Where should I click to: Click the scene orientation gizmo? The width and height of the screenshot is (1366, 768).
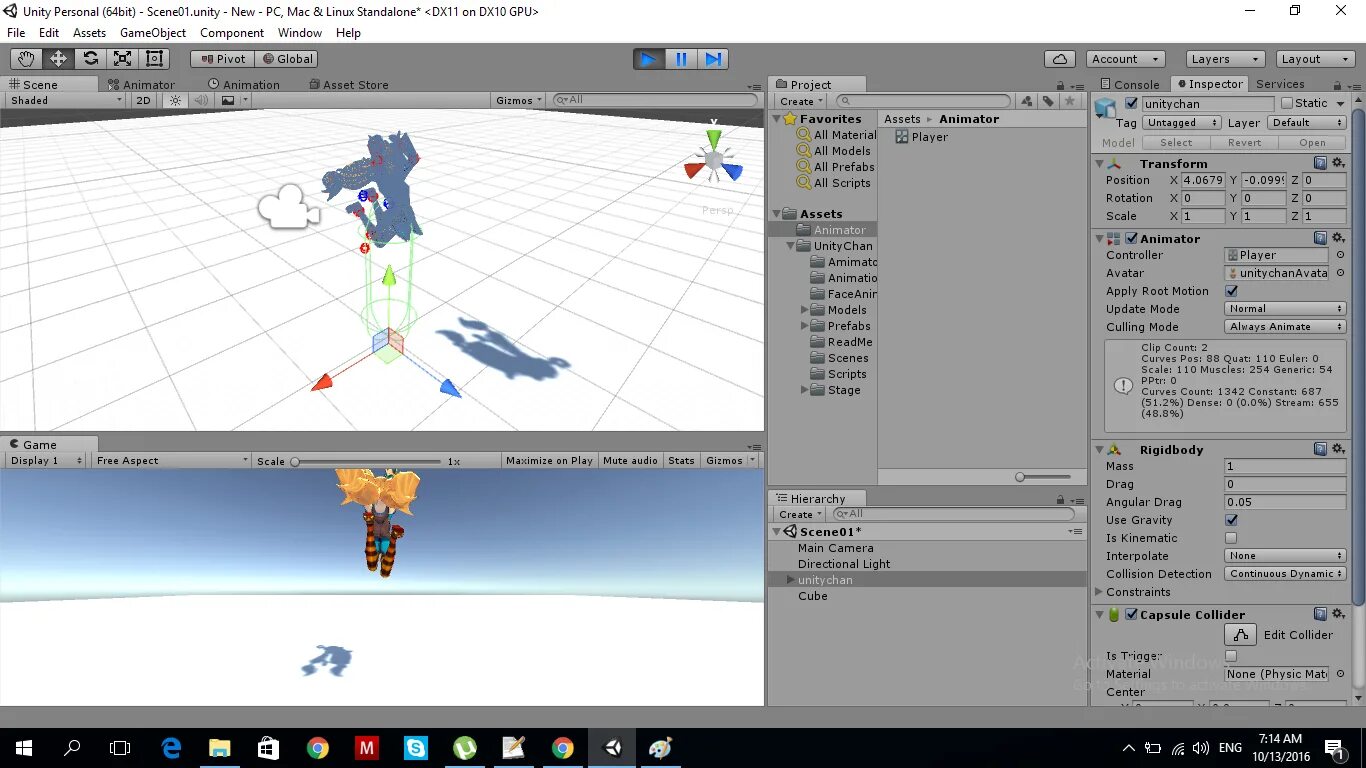pyautogui.click(x=714, y=160)
